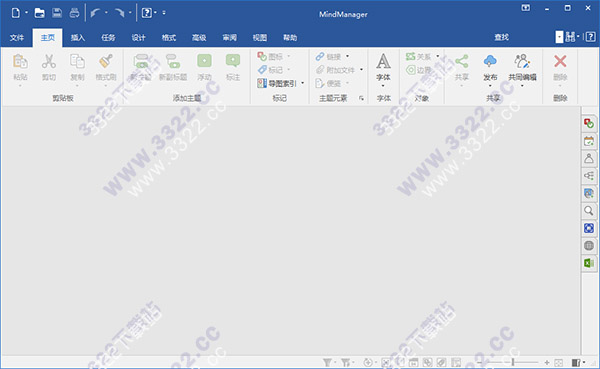Viewport: 600px width, 369px height.
Task: Click the filter funnel in status bar
Action: click(x=327, y=362)
